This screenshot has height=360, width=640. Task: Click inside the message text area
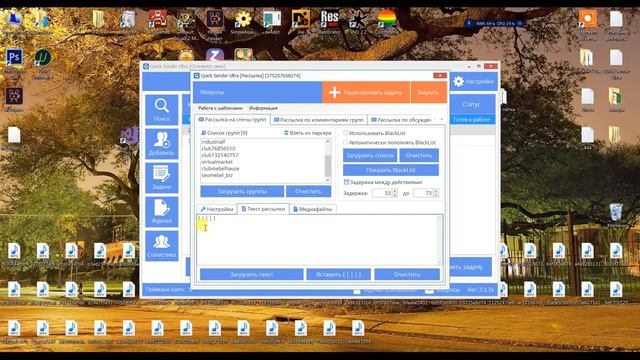pos(317,240)
